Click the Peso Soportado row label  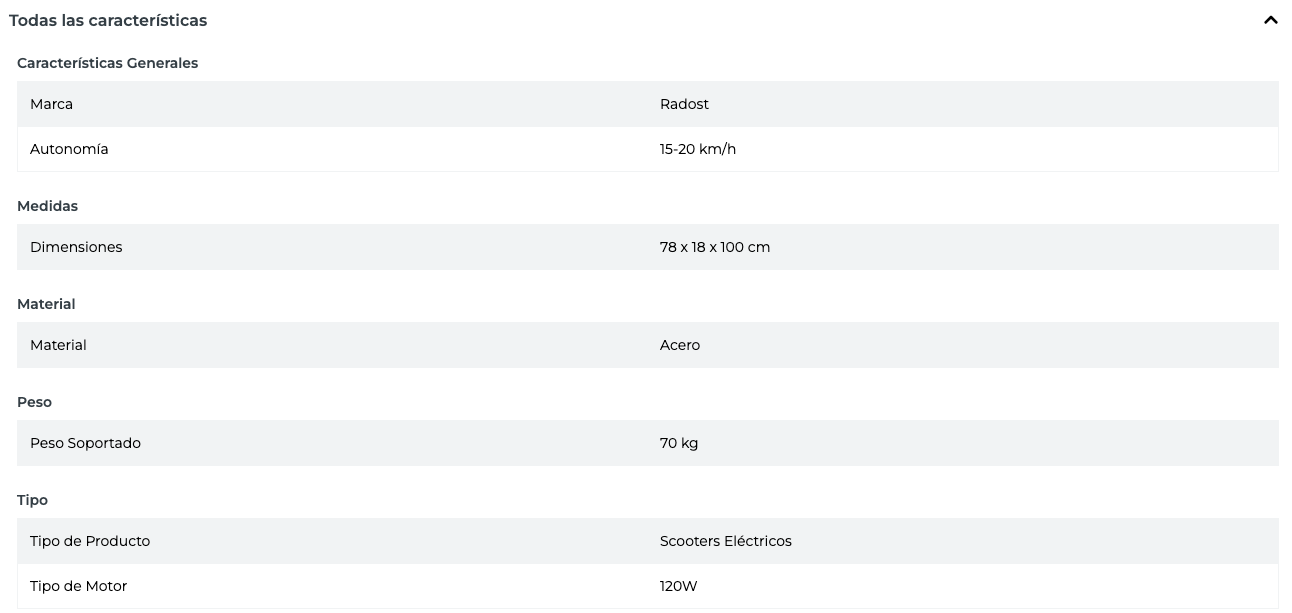[x=85, y=443]
